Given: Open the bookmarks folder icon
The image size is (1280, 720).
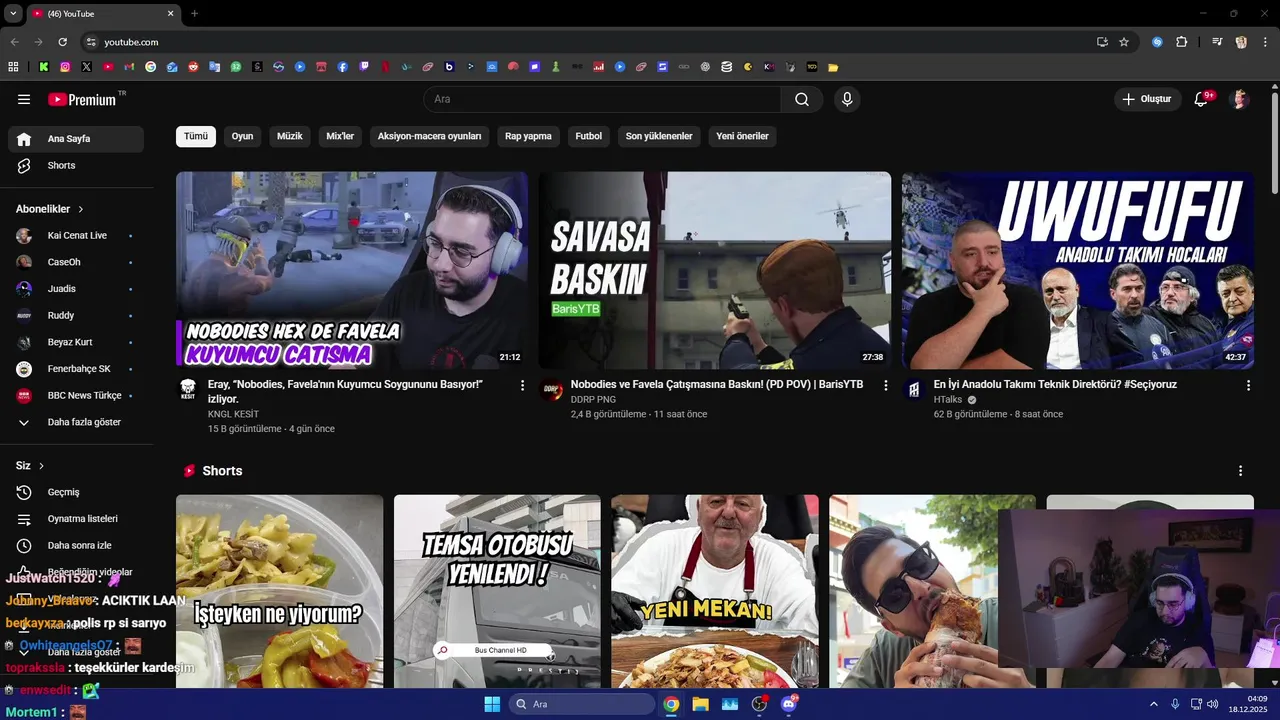Looking at the screenshot, I should coord(833,67).
